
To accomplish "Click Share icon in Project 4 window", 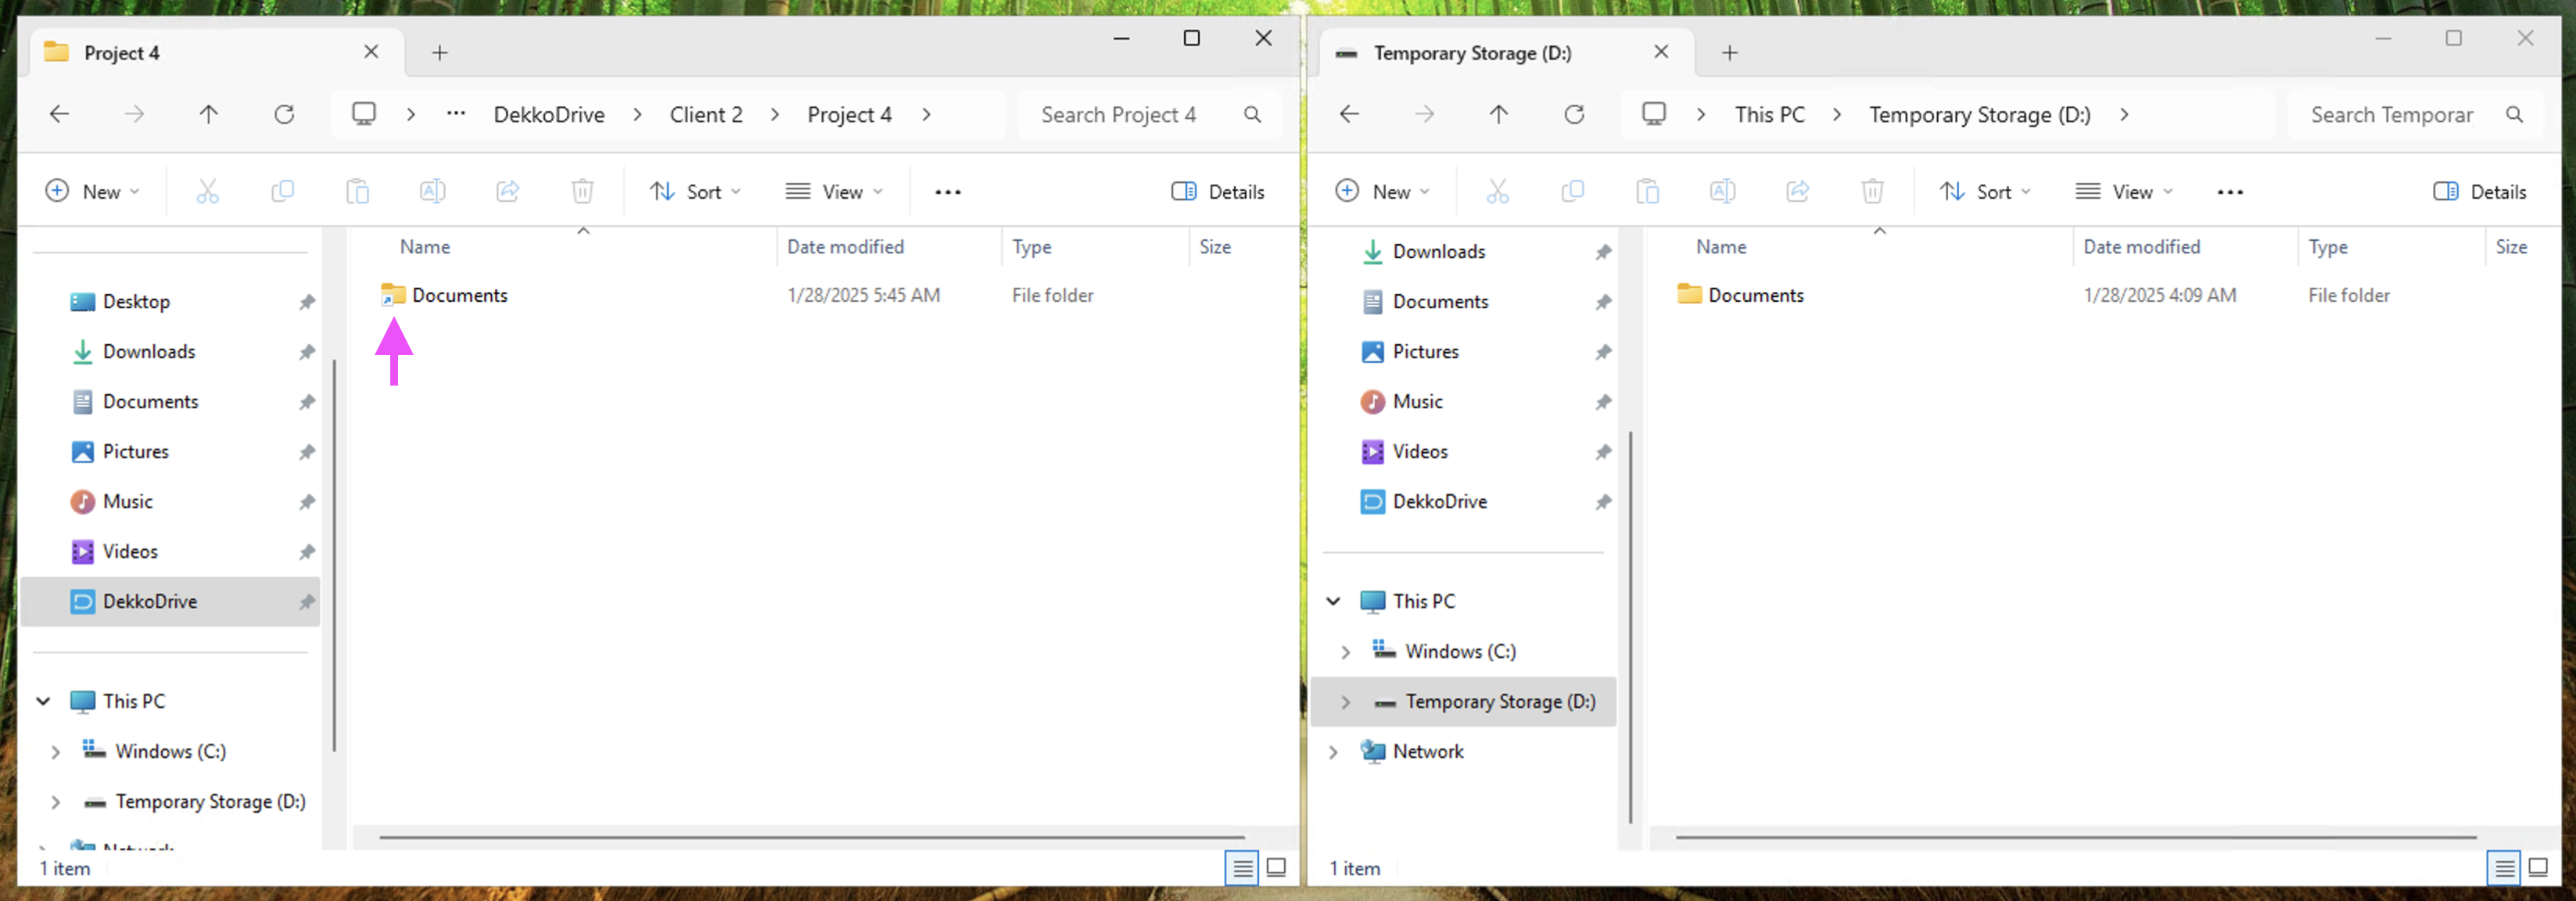I will pyautogui.click(x=508, y=191).
